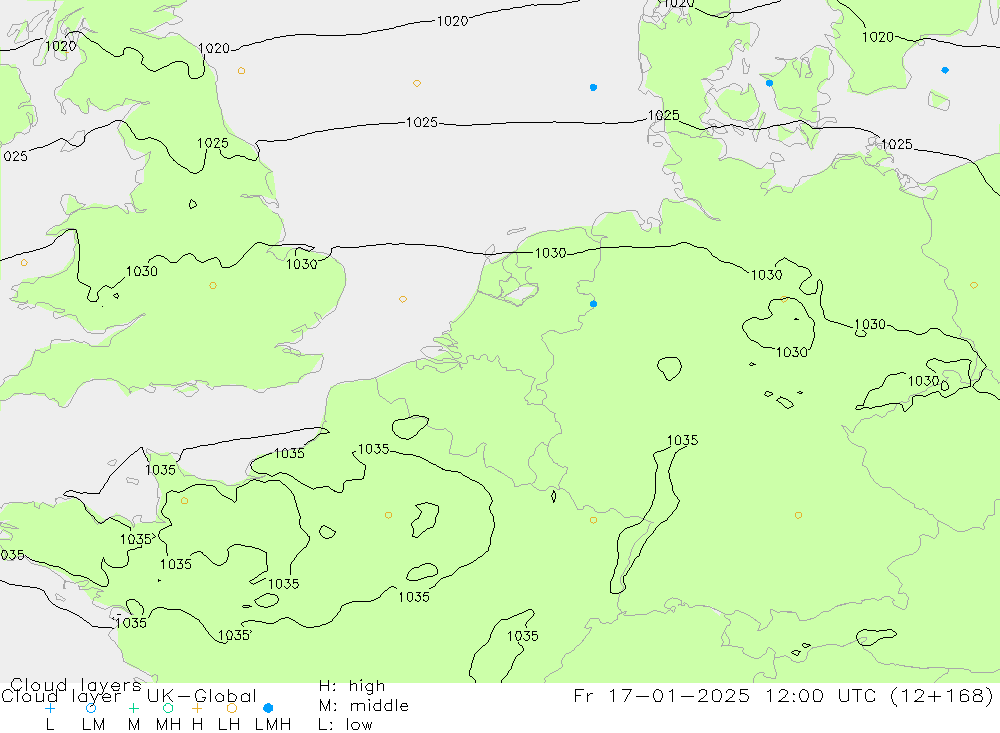Click the 'LMH' legend label
This screenshot has width=1000, height=733.
(273, 725)
